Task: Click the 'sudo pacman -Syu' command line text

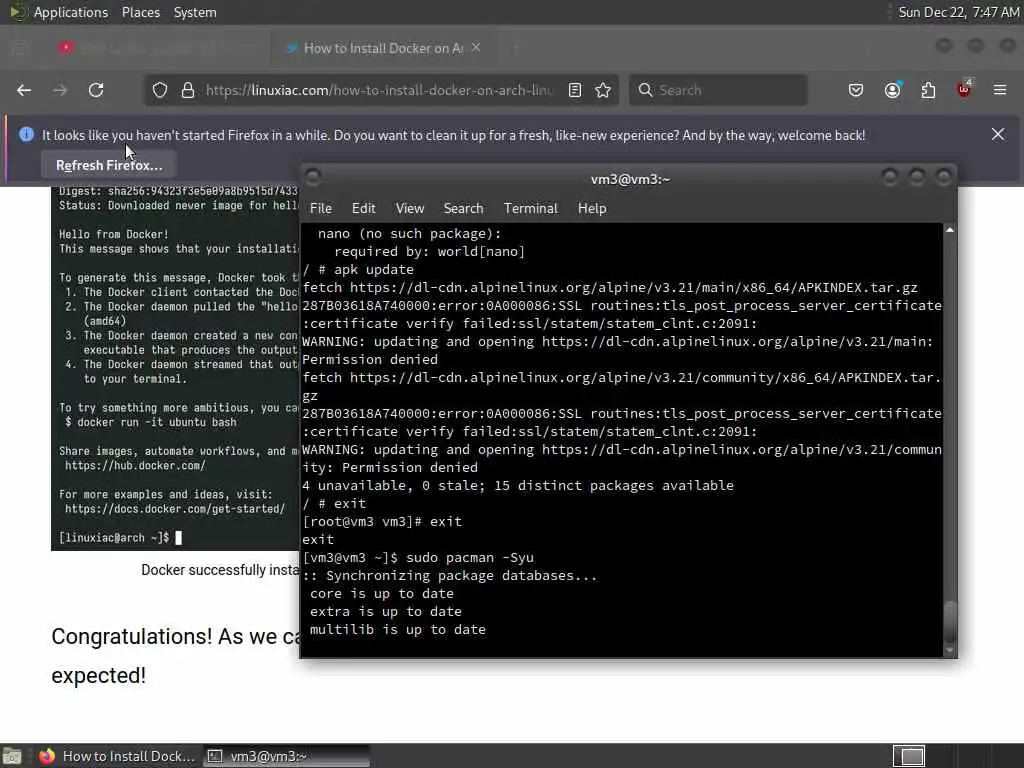Action: [470, 558]
